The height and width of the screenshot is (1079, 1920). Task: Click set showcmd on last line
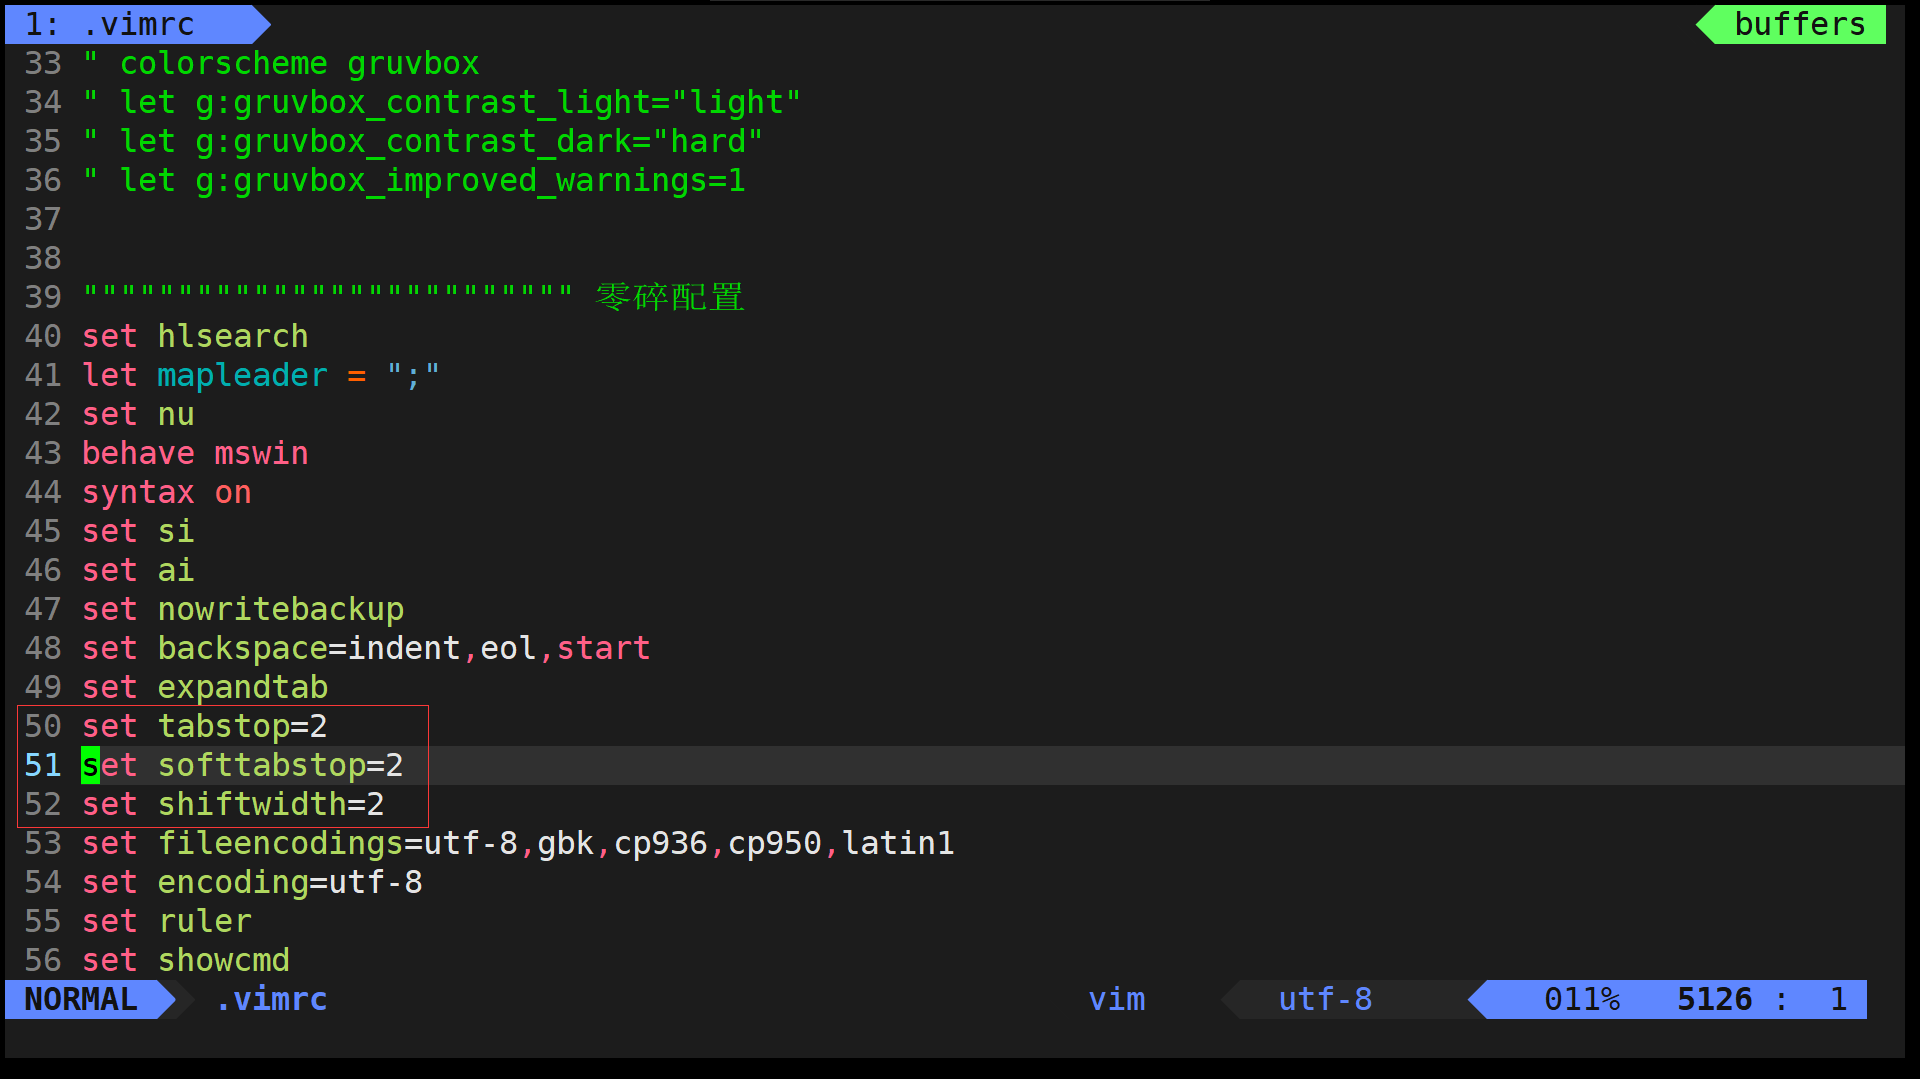tap(186, 960)
